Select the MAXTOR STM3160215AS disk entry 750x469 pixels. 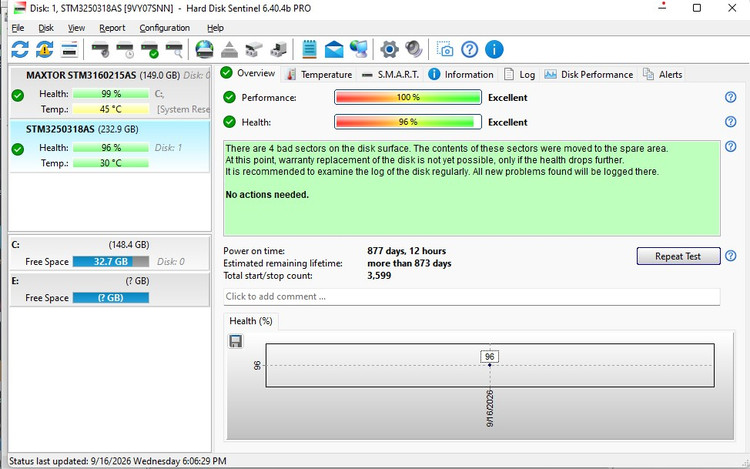point(110,92)
